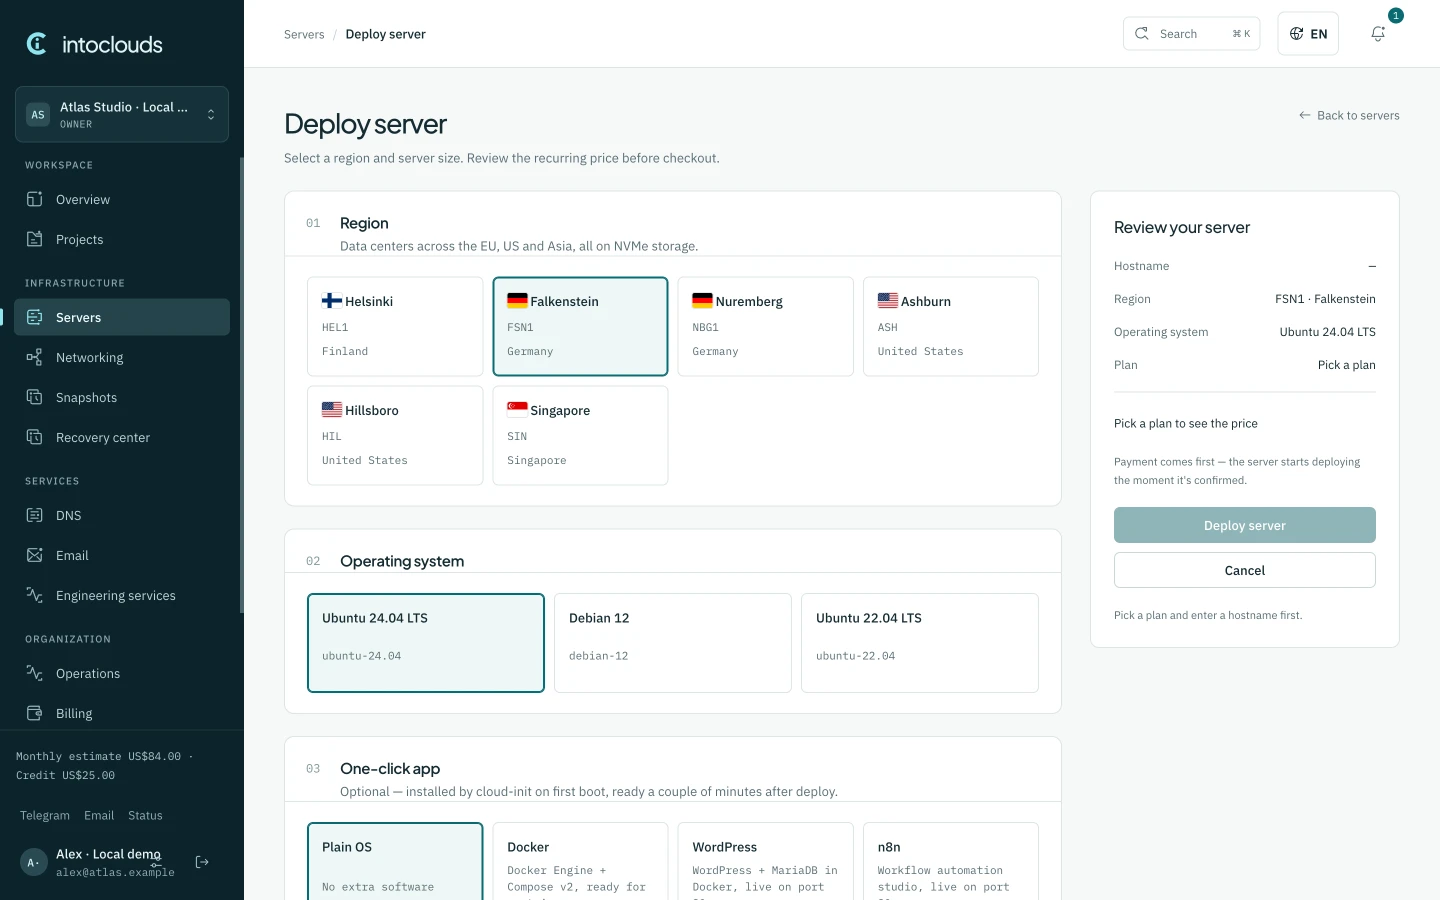Choose Ubuntu 22.04 LTS operating system
Image resolution: width=1440 pixels, height=900 pixels.
pos(920,643)
